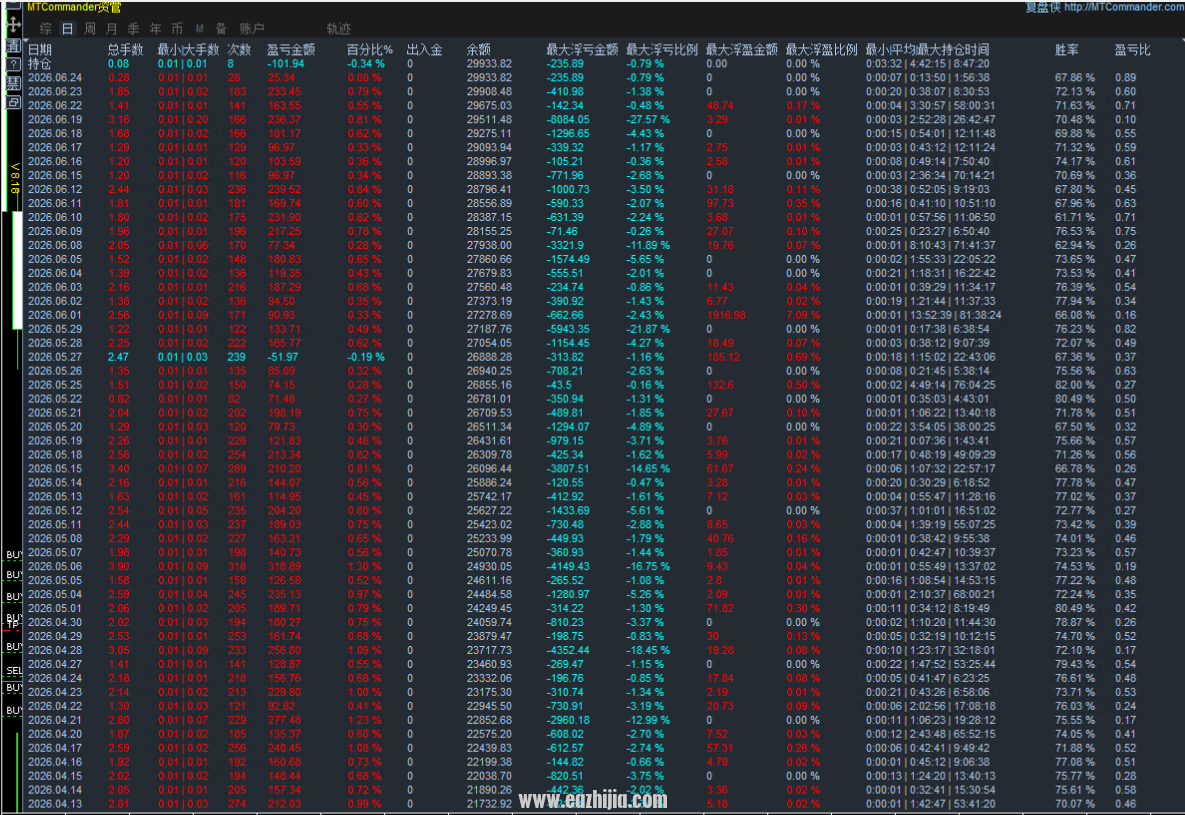
Task: Click total lots 3.40 value
Action: click(x=119, y=469)
